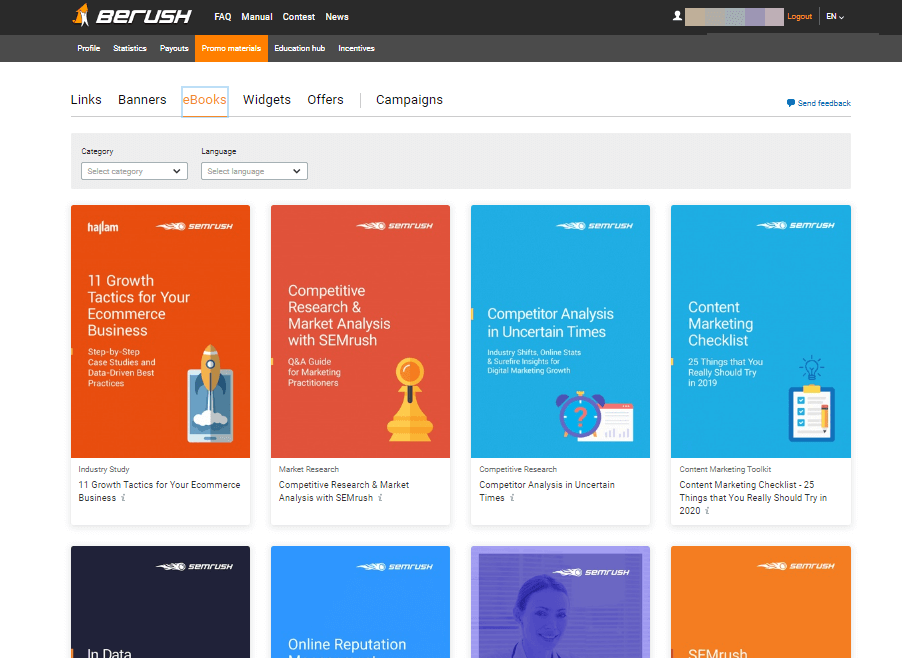Switch to the Offers section
The height and width of the screenshot is (658, 902).
coord(325,100)
